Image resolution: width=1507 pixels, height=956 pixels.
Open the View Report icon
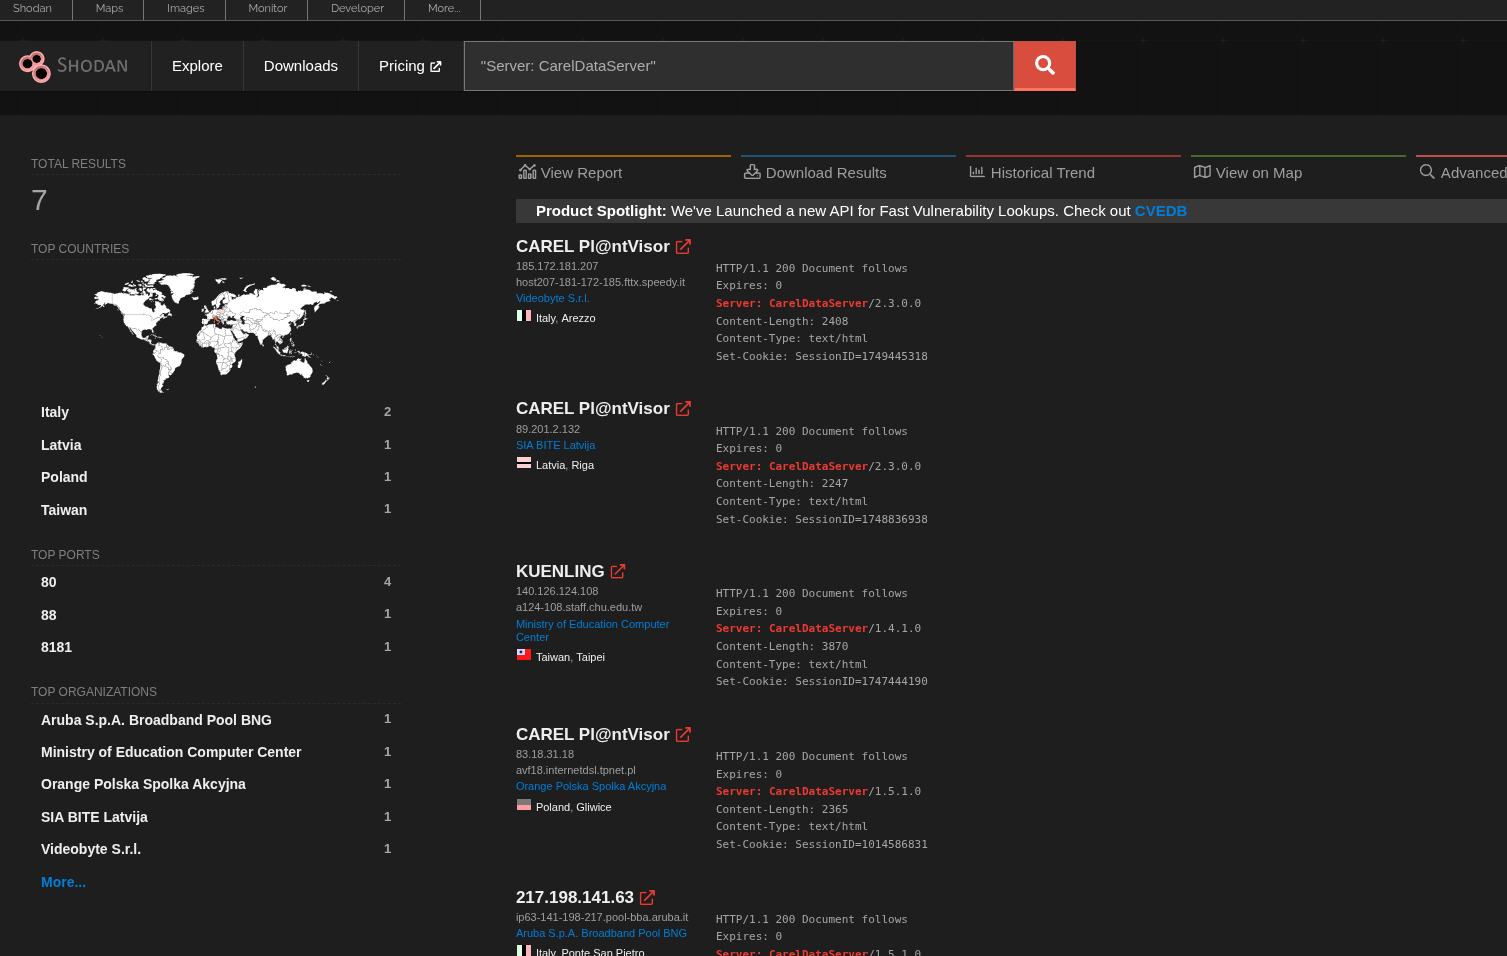point(527,171)
